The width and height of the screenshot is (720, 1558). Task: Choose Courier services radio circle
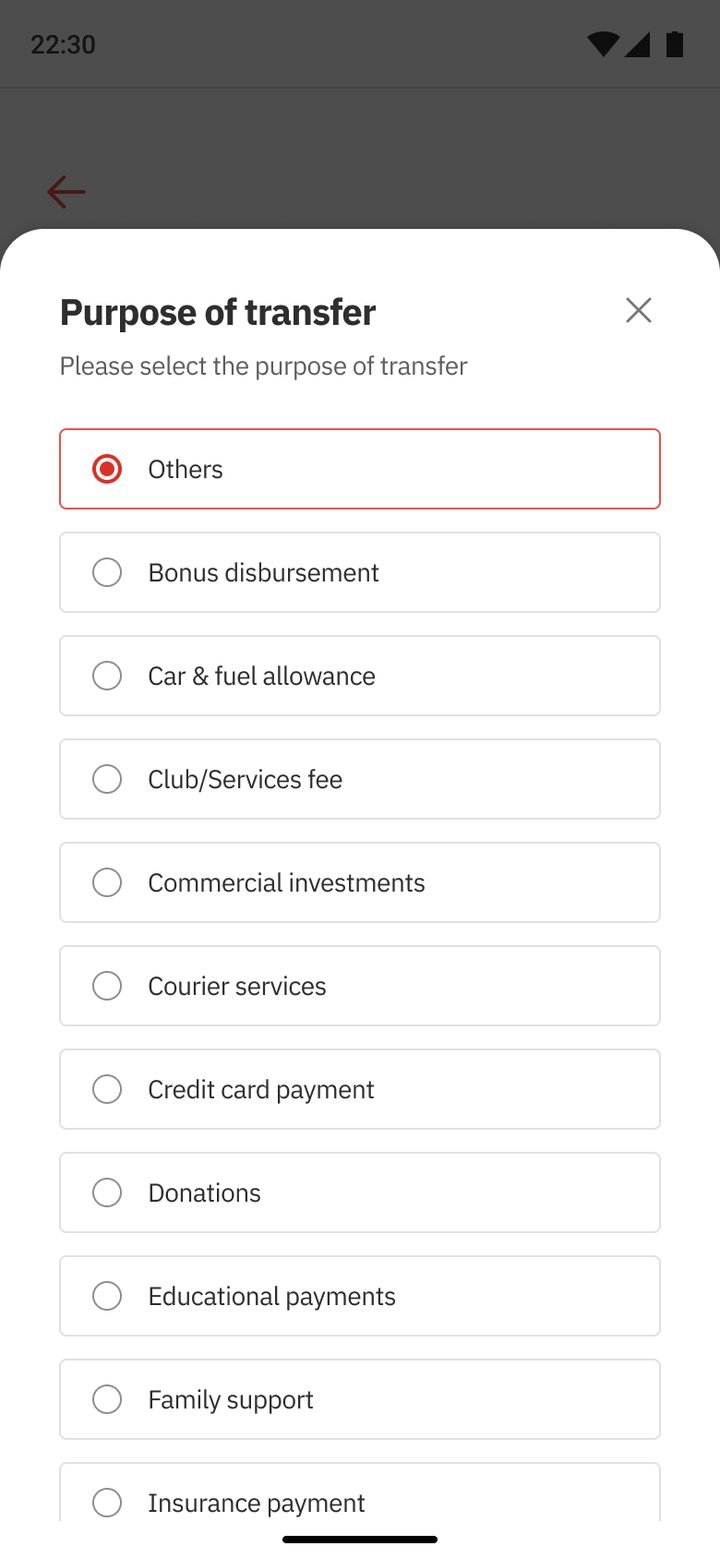[107, 986]
